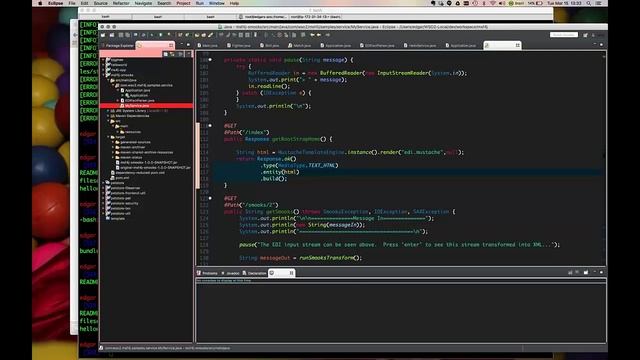
Task: Expand the Application.java tree node
Action: coord(118,90)
